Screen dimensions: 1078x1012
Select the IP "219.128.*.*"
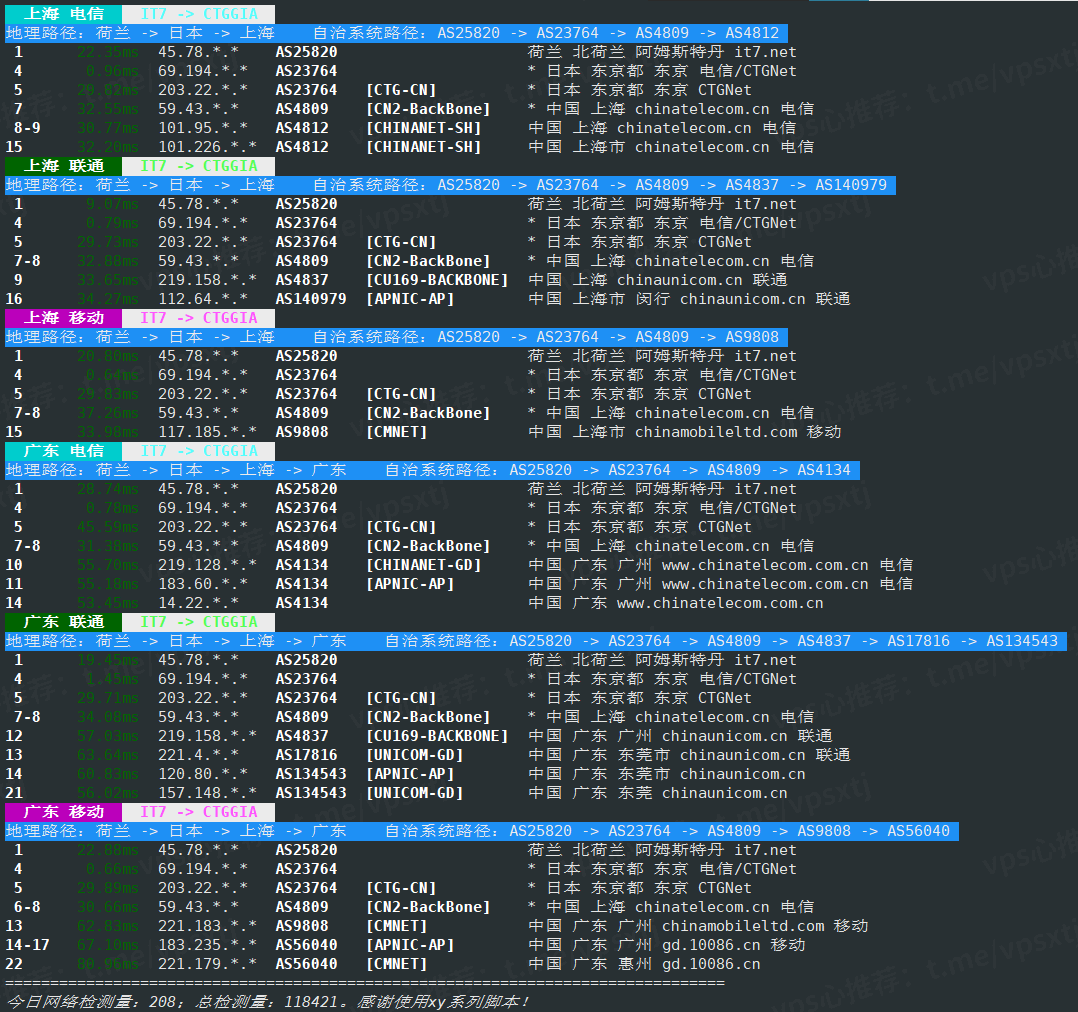point(208,565)
